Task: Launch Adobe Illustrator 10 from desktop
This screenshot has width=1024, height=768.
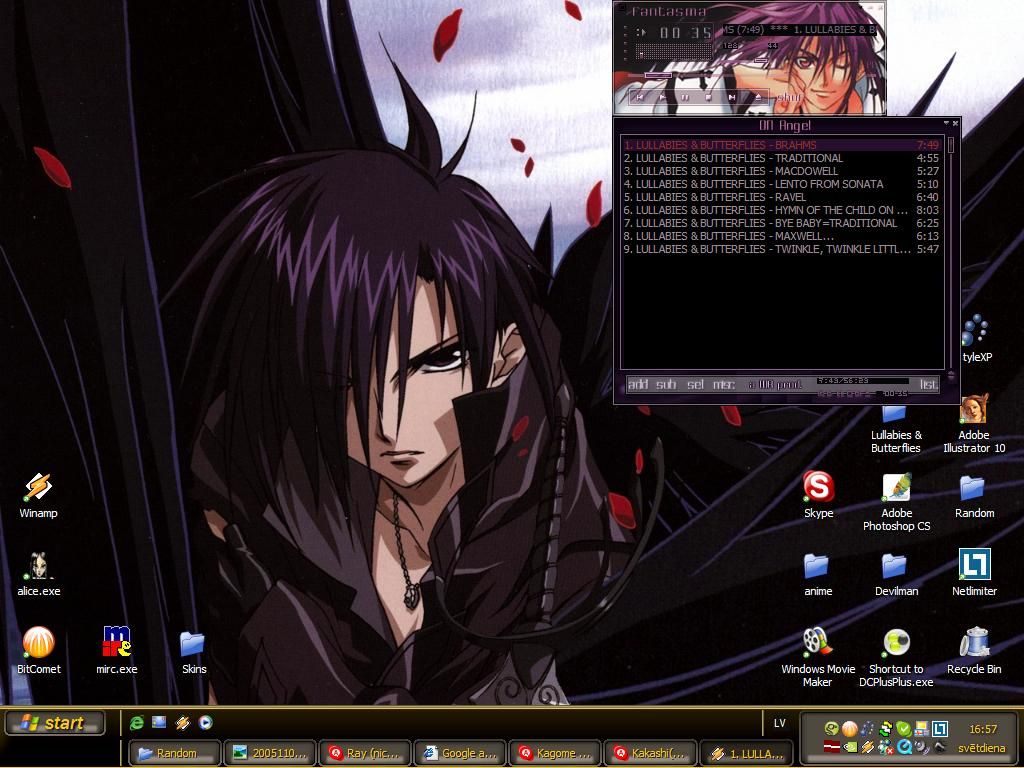Action: click(x=974, y=424)
